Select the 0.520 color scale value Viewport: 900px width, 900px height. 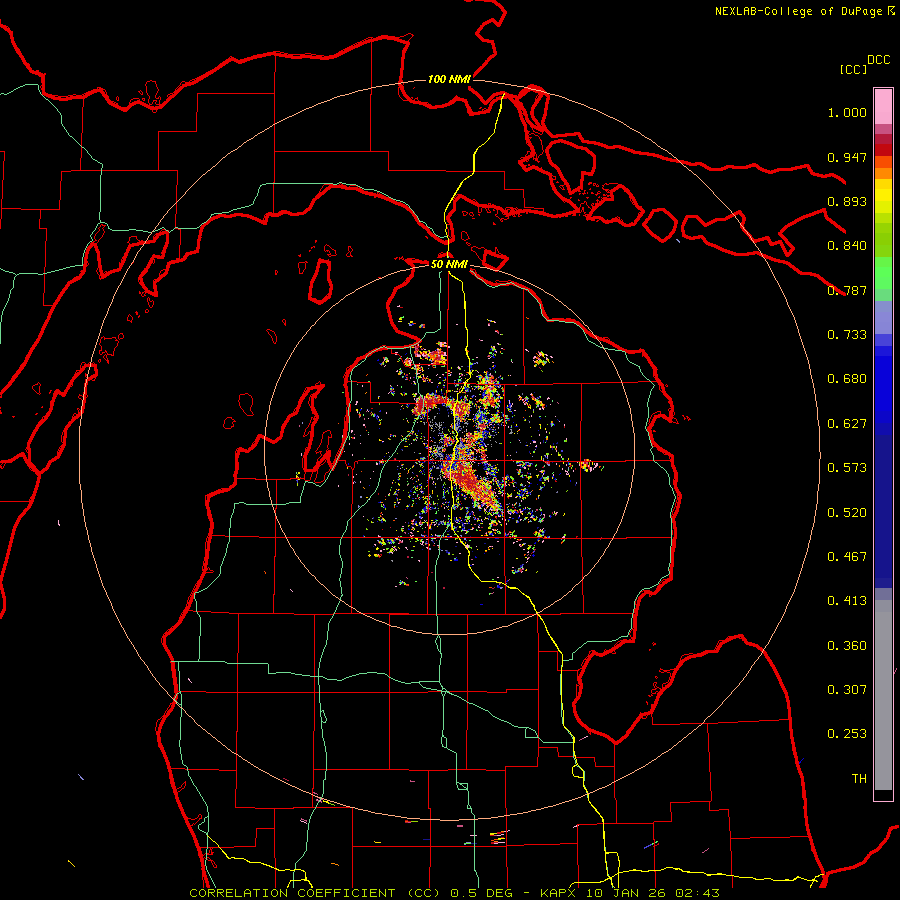(847, 513)
